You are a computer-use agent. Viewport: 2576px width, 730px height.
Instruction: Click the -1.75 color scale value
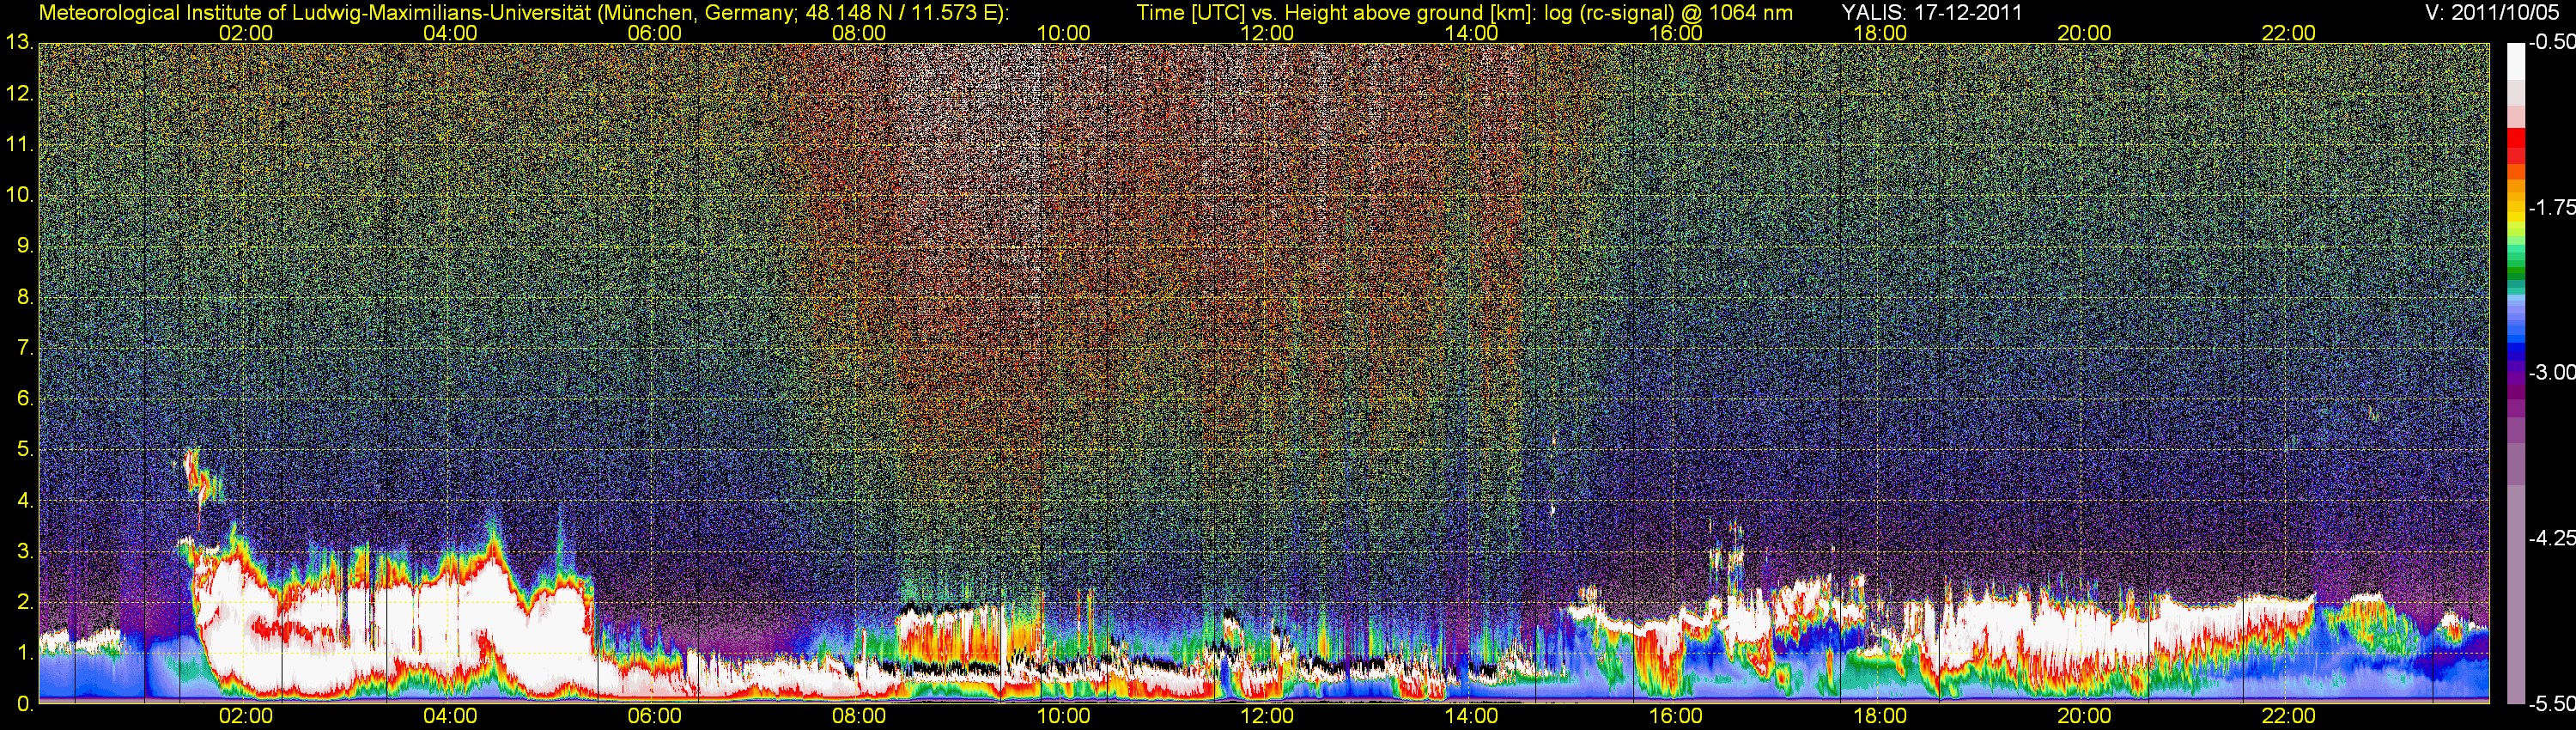coord(2552,208)
